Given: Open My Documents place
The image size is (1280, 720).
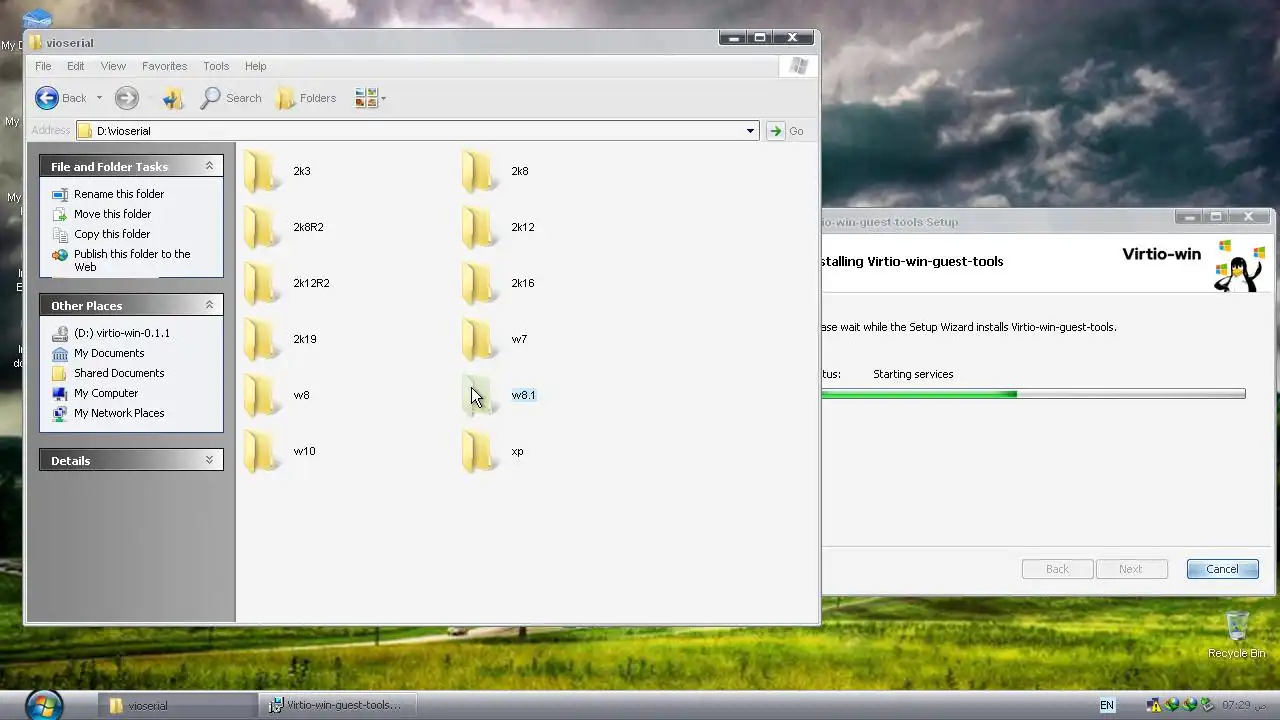Looking at the screenshot, I should pyautogui.click(x=109, y=353).
